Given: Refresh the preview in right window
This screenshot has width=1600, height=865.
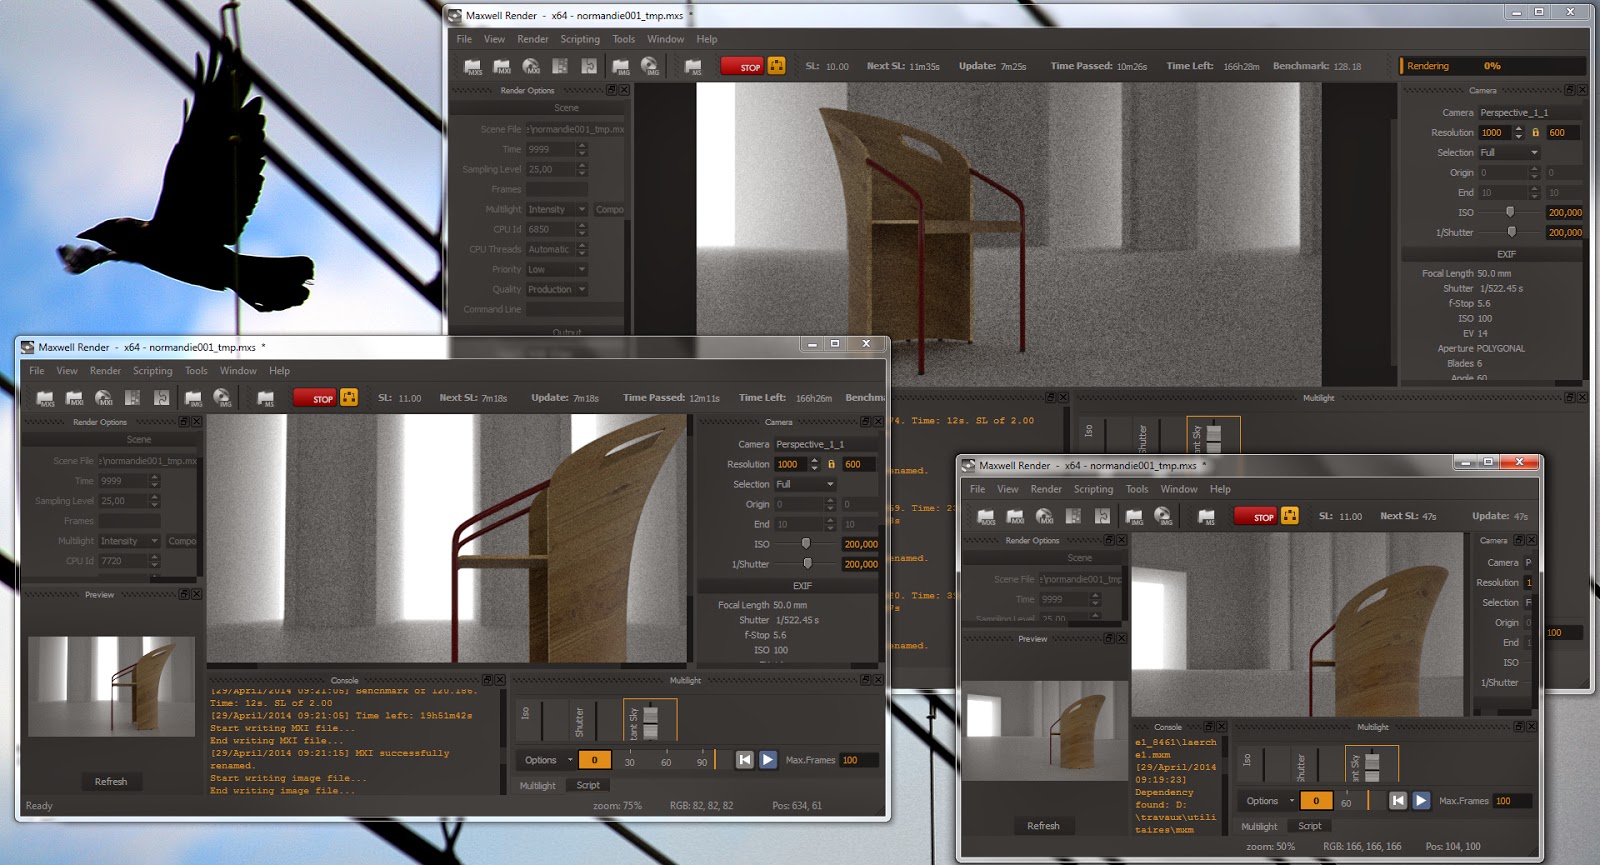Looking at the screenshot, I should [1043, 826].
